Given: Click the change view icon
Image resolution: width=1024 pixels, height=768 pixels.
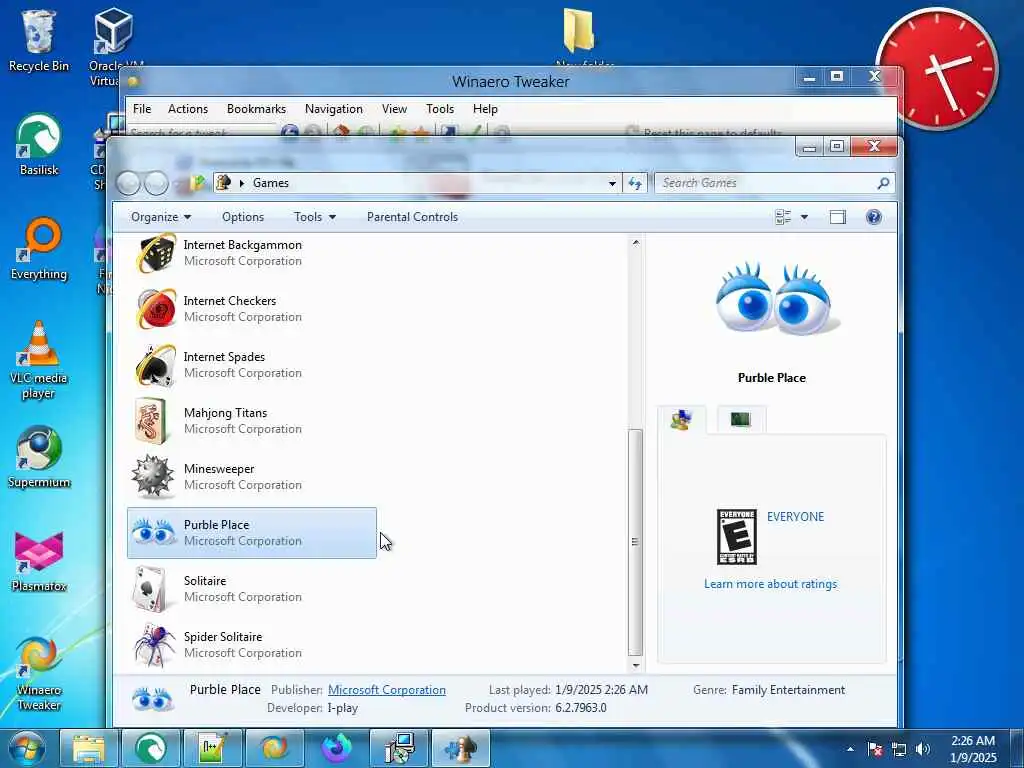Looking at the screenshot, I should coord(783,217).
